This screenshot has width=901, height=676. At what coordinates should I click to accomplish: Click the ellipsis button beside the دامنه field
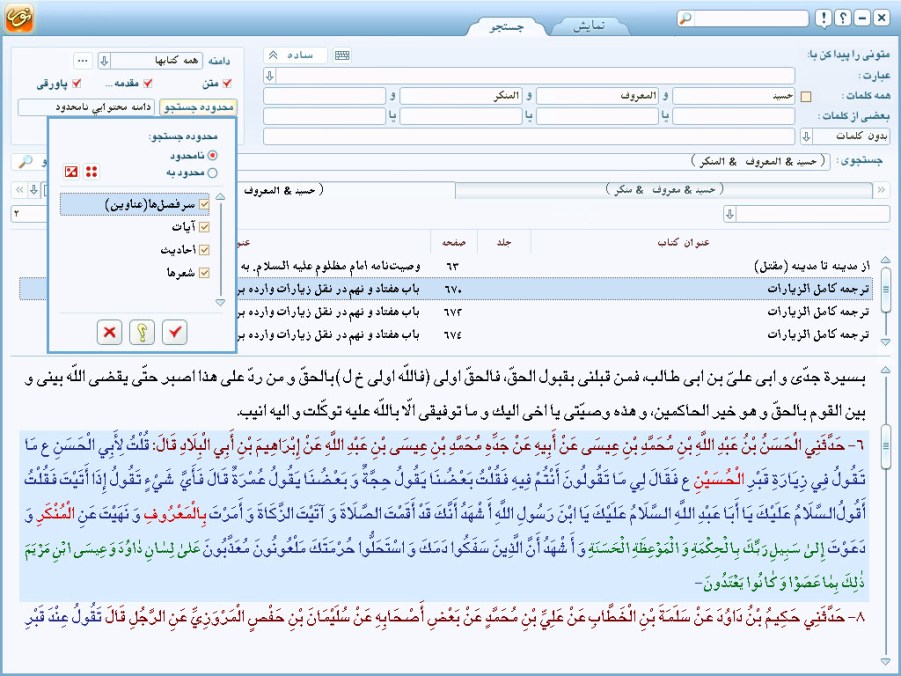point(83,60)
